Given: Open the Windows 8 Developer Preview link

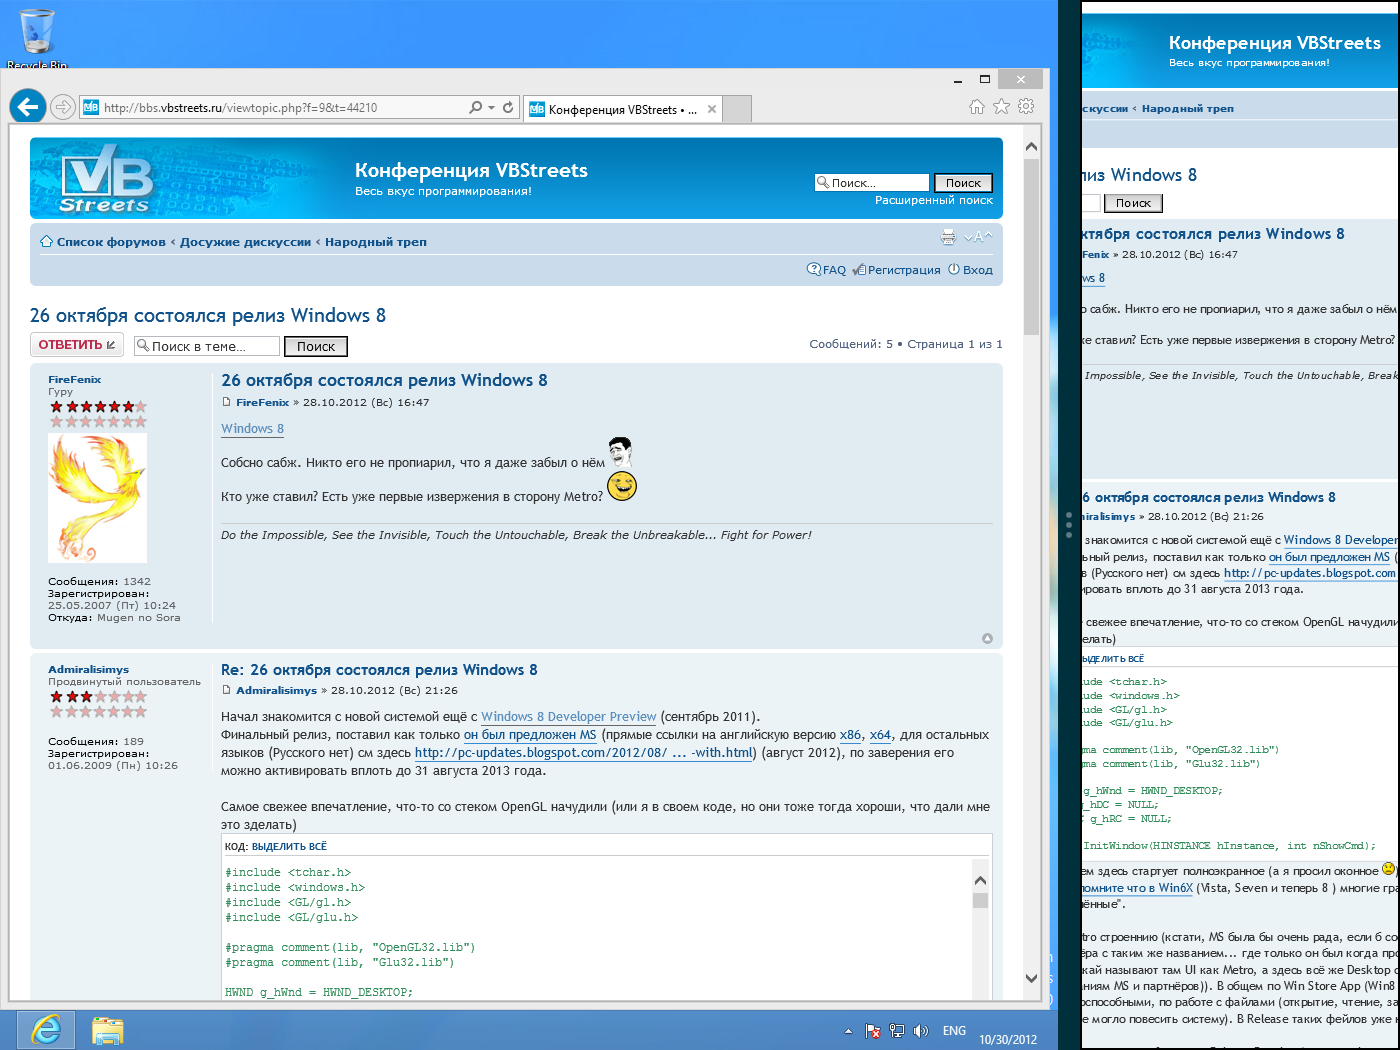Looking at the screenshot, I should (568, 717).
